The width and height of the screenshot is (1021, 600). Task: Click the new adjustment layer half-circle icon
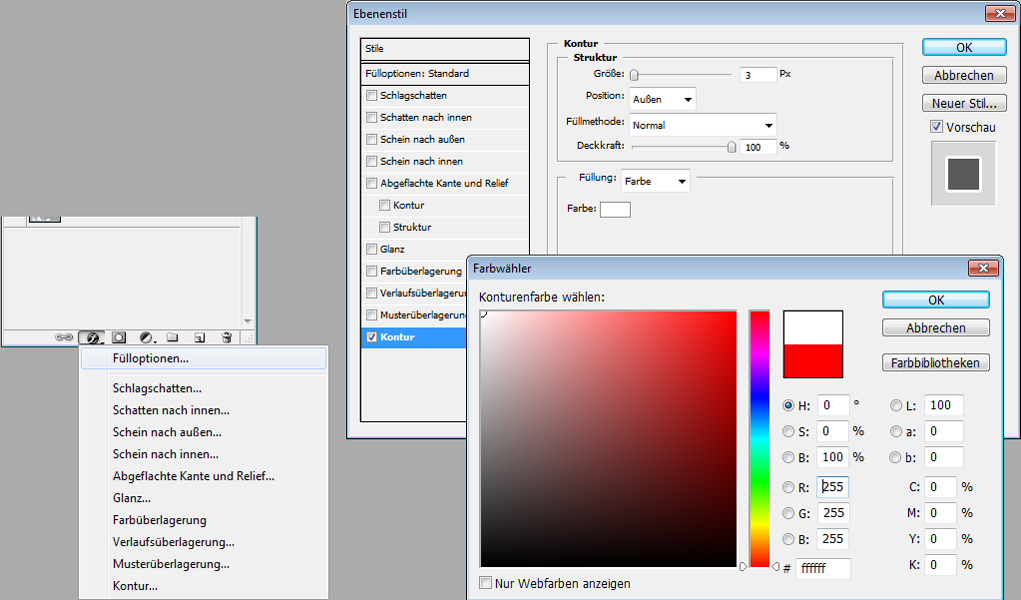[147, 337]
